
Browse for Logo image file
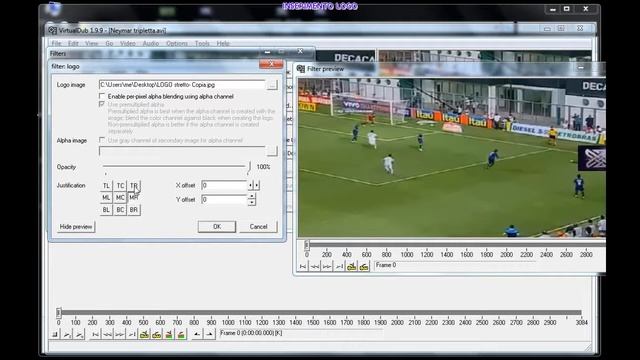[x=272, y=85]
